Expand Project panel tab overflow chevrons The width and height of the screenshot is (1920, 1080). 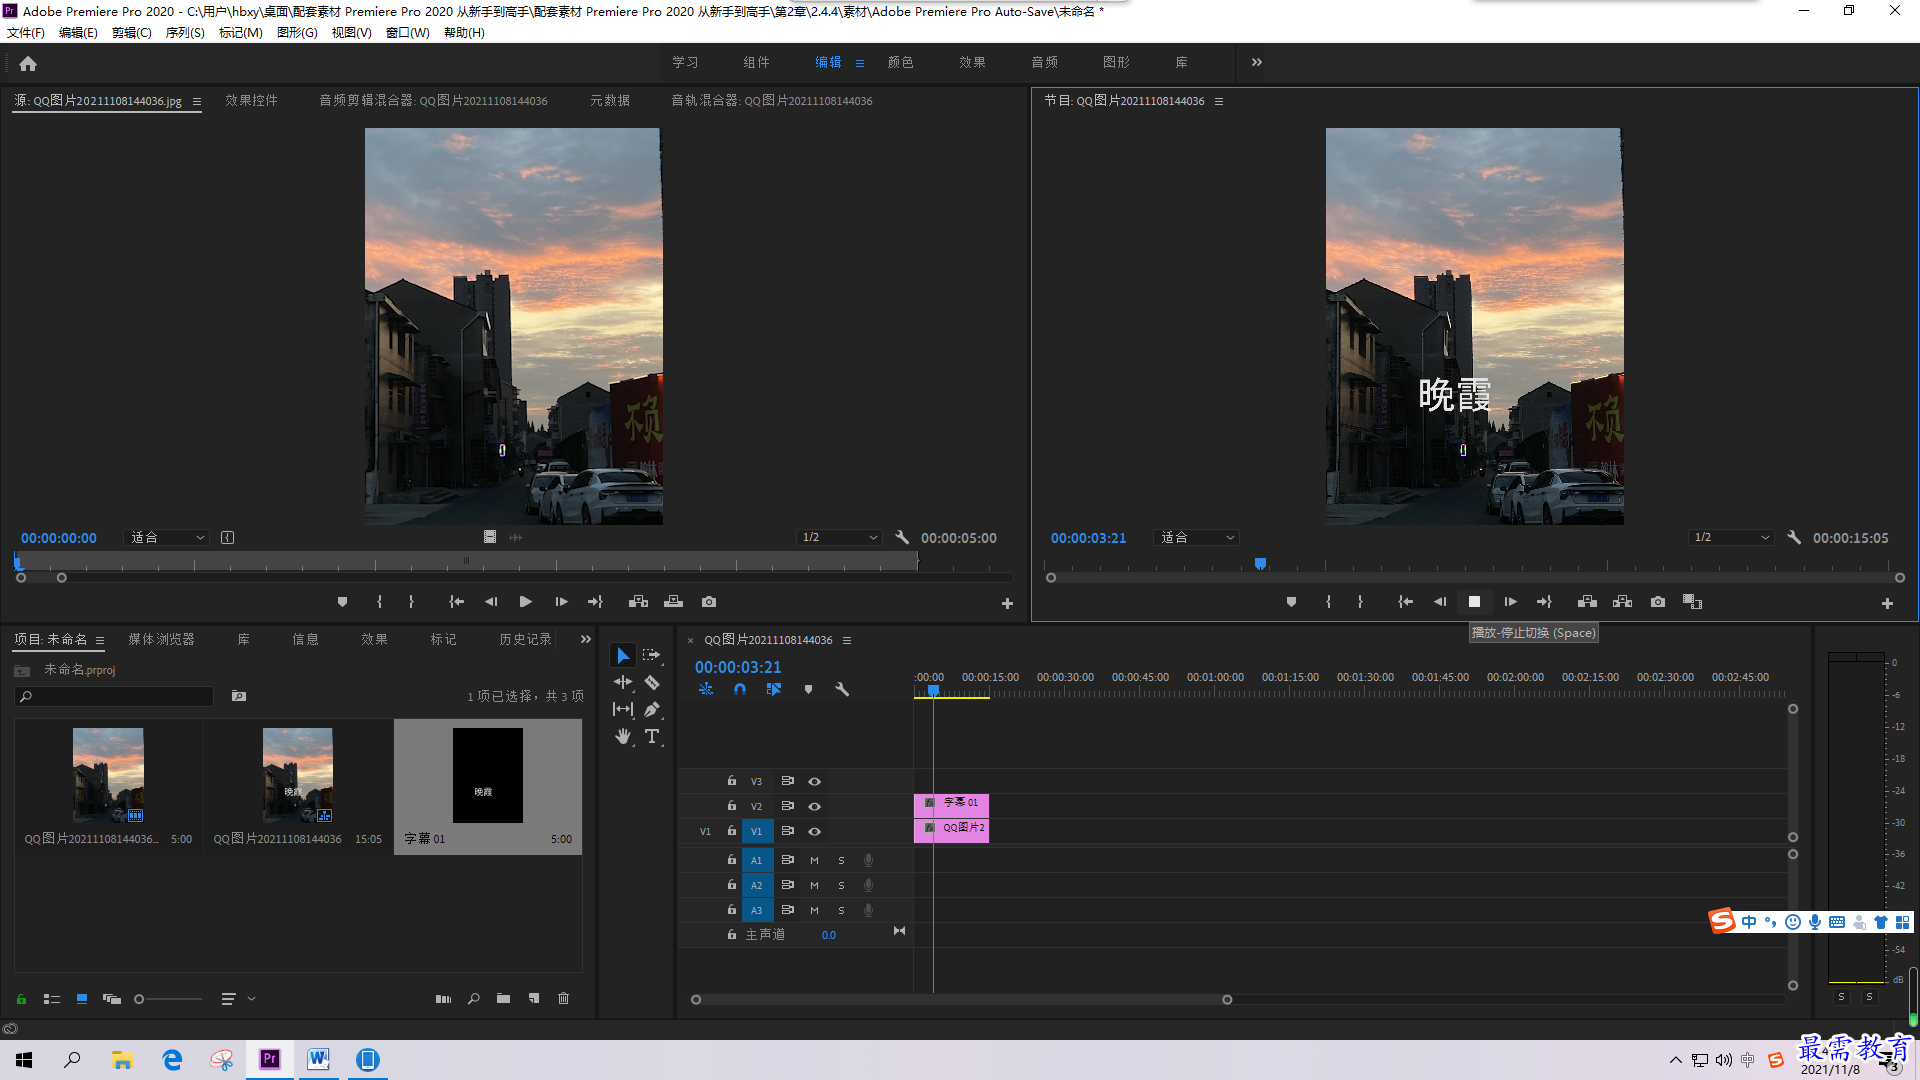click(x=585, y=640)
